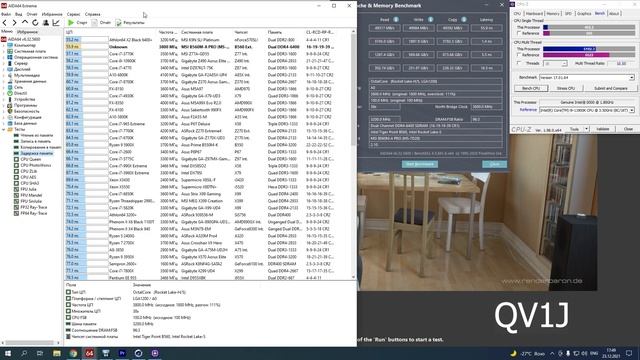Image resolution: width=640 pixels, height=360 pixels.
Task: Open CPU AES test
Action: [x=28, y=177]
